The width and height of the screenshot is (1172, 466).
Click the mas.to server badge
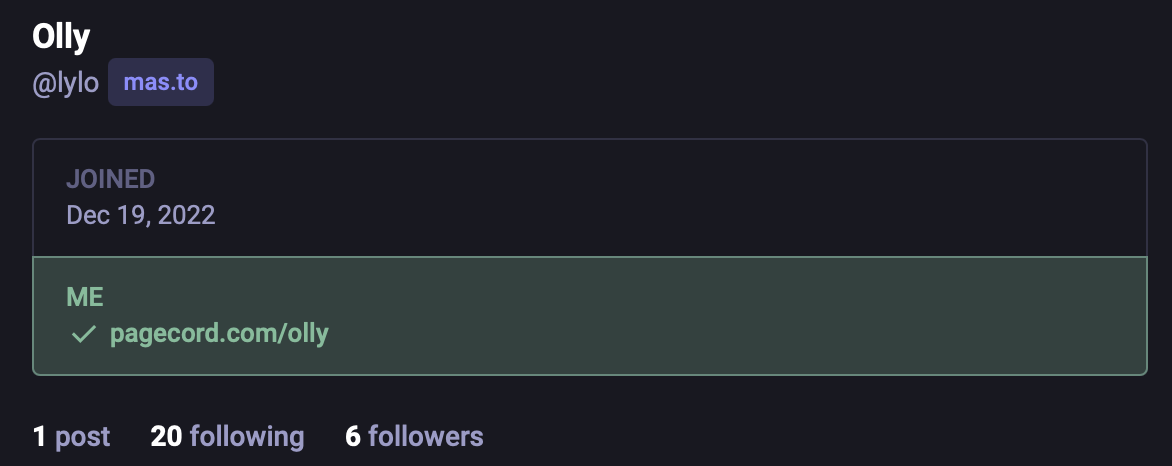pos(161,82)
